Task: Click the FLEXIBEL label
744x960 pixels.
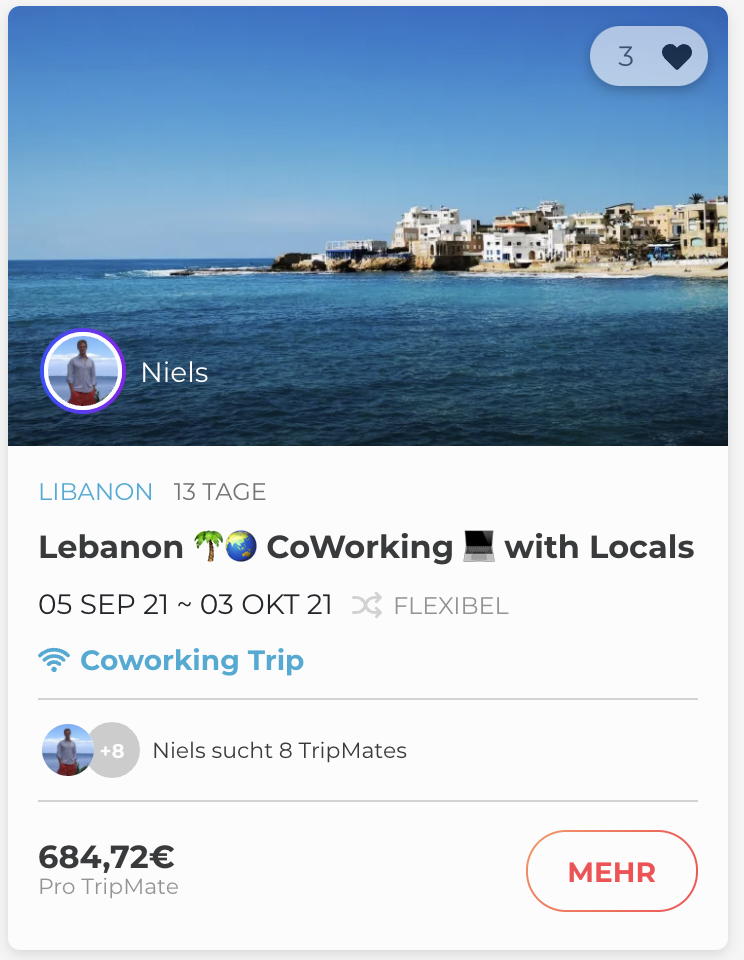Action: [x=451, y=606]
